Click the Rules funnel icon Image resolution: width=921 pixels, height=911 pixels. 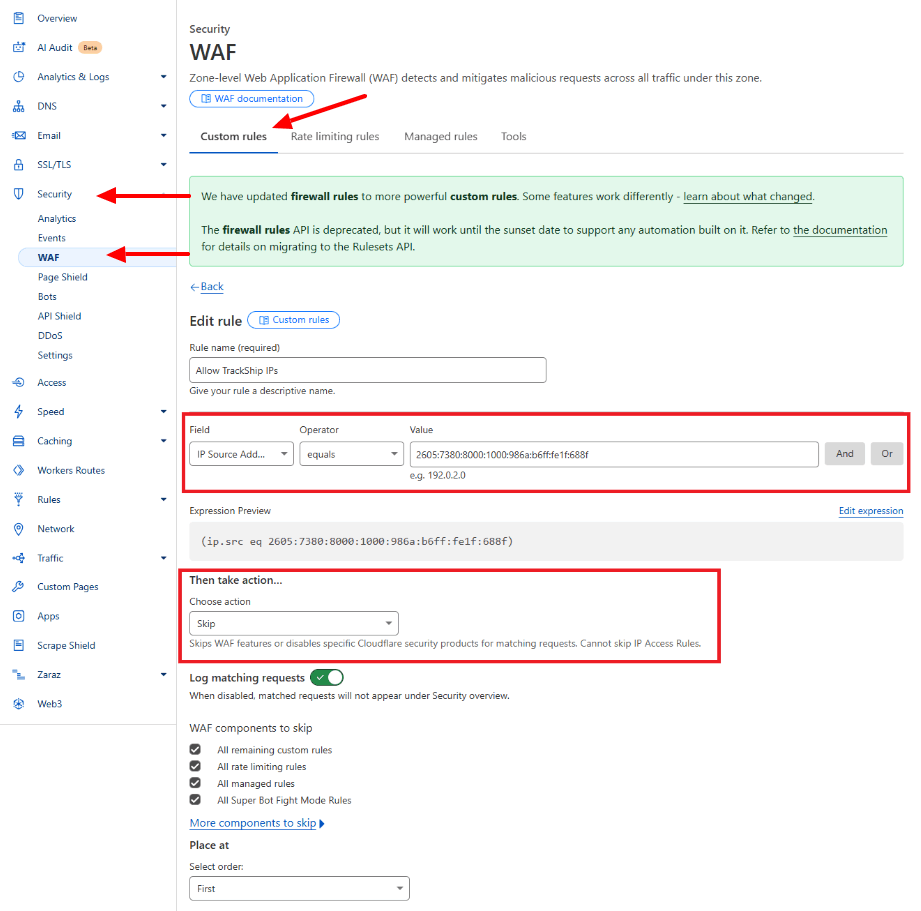tap(19, 499)
